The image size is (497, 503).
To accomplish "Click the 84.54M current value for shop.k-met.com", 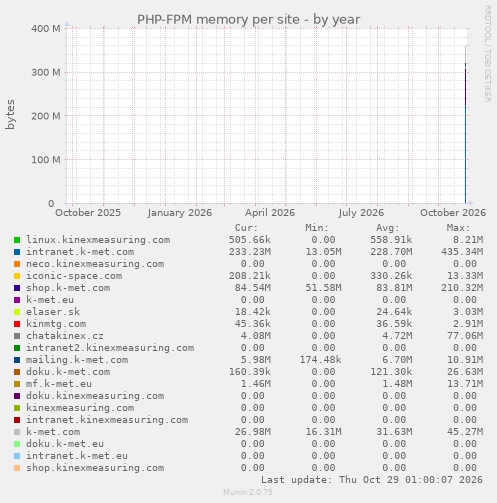I will click(x=253, y=288).
